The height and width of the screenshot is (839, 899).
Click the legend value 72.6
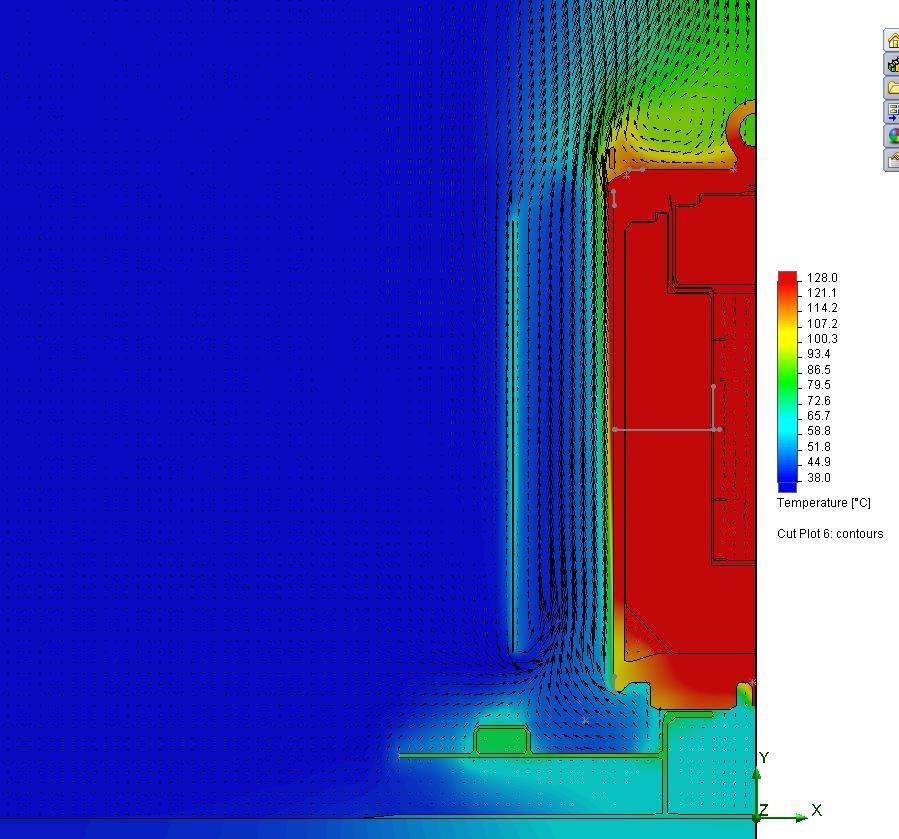tap(819, 400)
